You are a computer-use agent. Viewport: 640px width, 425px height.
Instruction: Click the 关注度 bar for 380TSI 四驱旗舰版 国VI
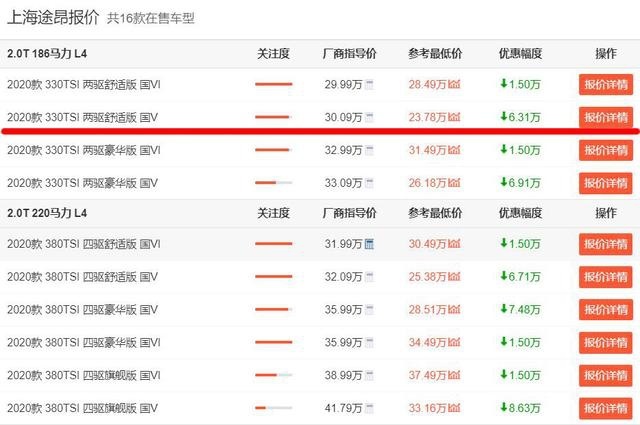pos(273,375)
